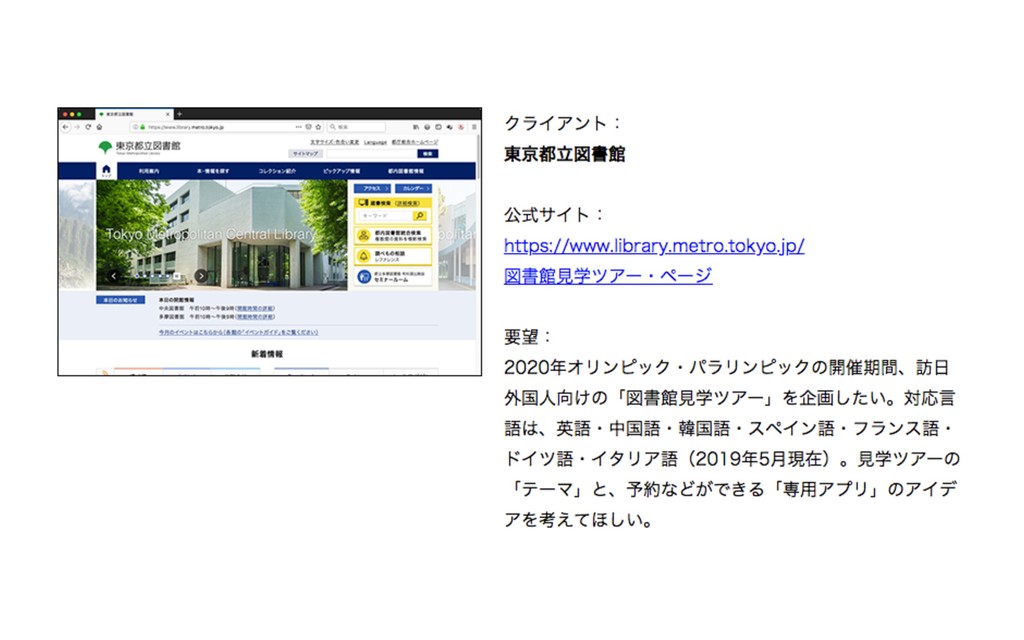Open the 調べもの相談 レファレンス banner
Screen dimensions: 1024x640
pos(393,255)
